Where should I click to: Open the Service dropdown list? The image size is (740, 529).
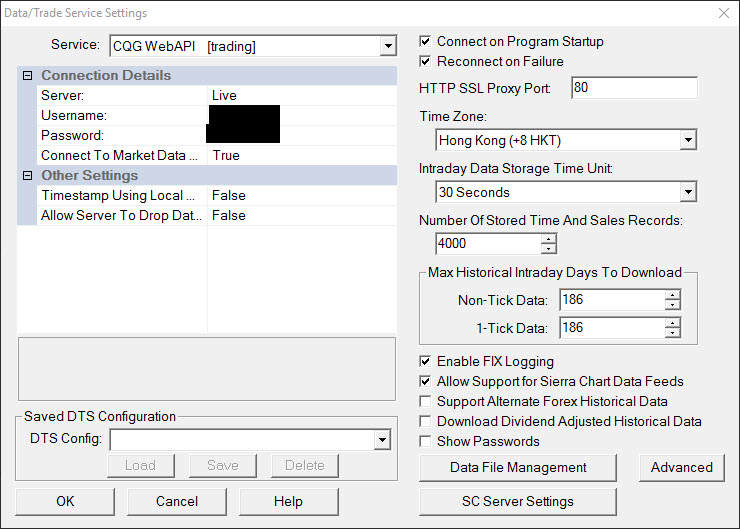coord(388,46)
